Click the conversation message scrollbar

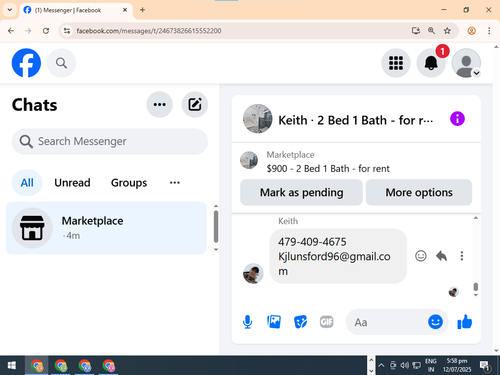pyautogui.click(x=476, y=287)
